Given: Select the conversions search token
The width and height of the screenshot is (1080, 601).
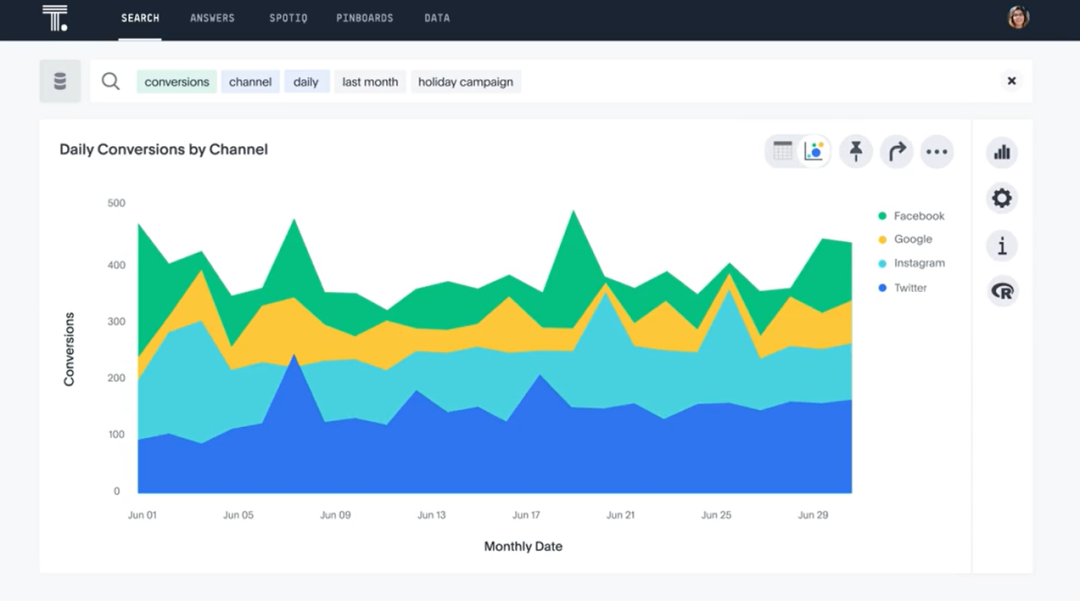Looking at the screenshot, I should [x=176, y=81].
